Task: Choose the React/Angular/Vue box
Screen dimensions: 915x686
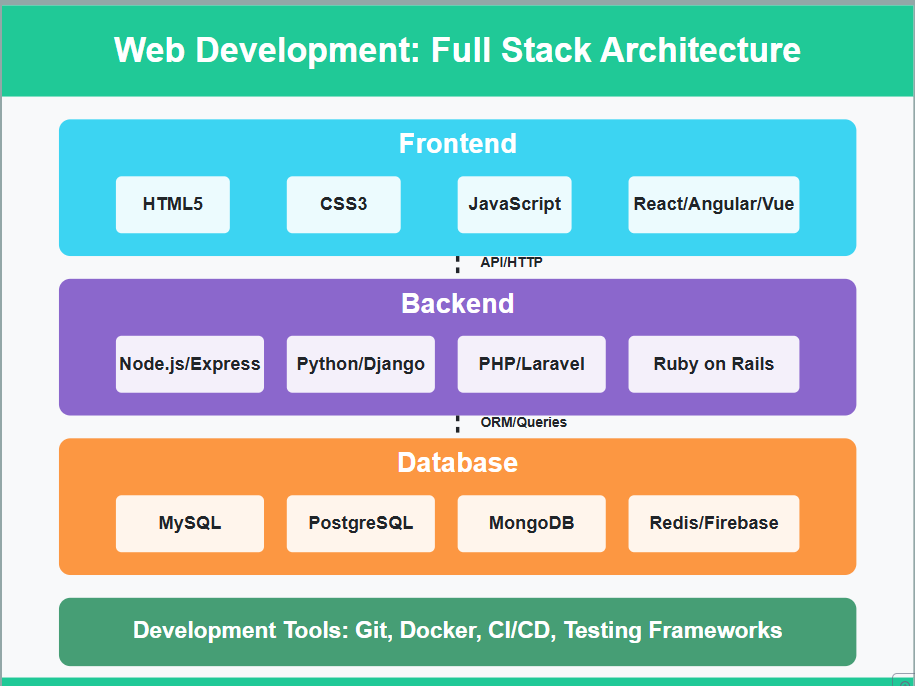Action: (x=714, y=205)
